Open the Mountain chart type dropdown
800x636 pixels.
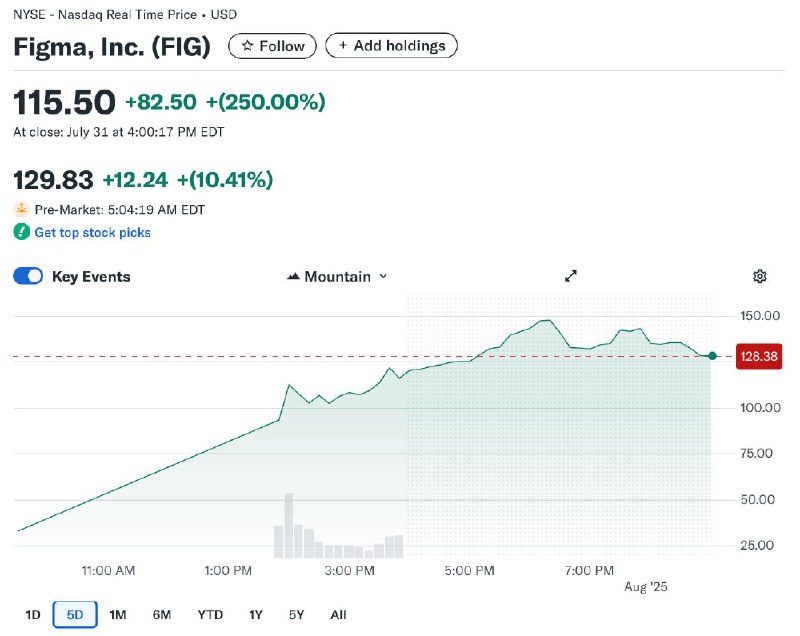coord(337,276)
